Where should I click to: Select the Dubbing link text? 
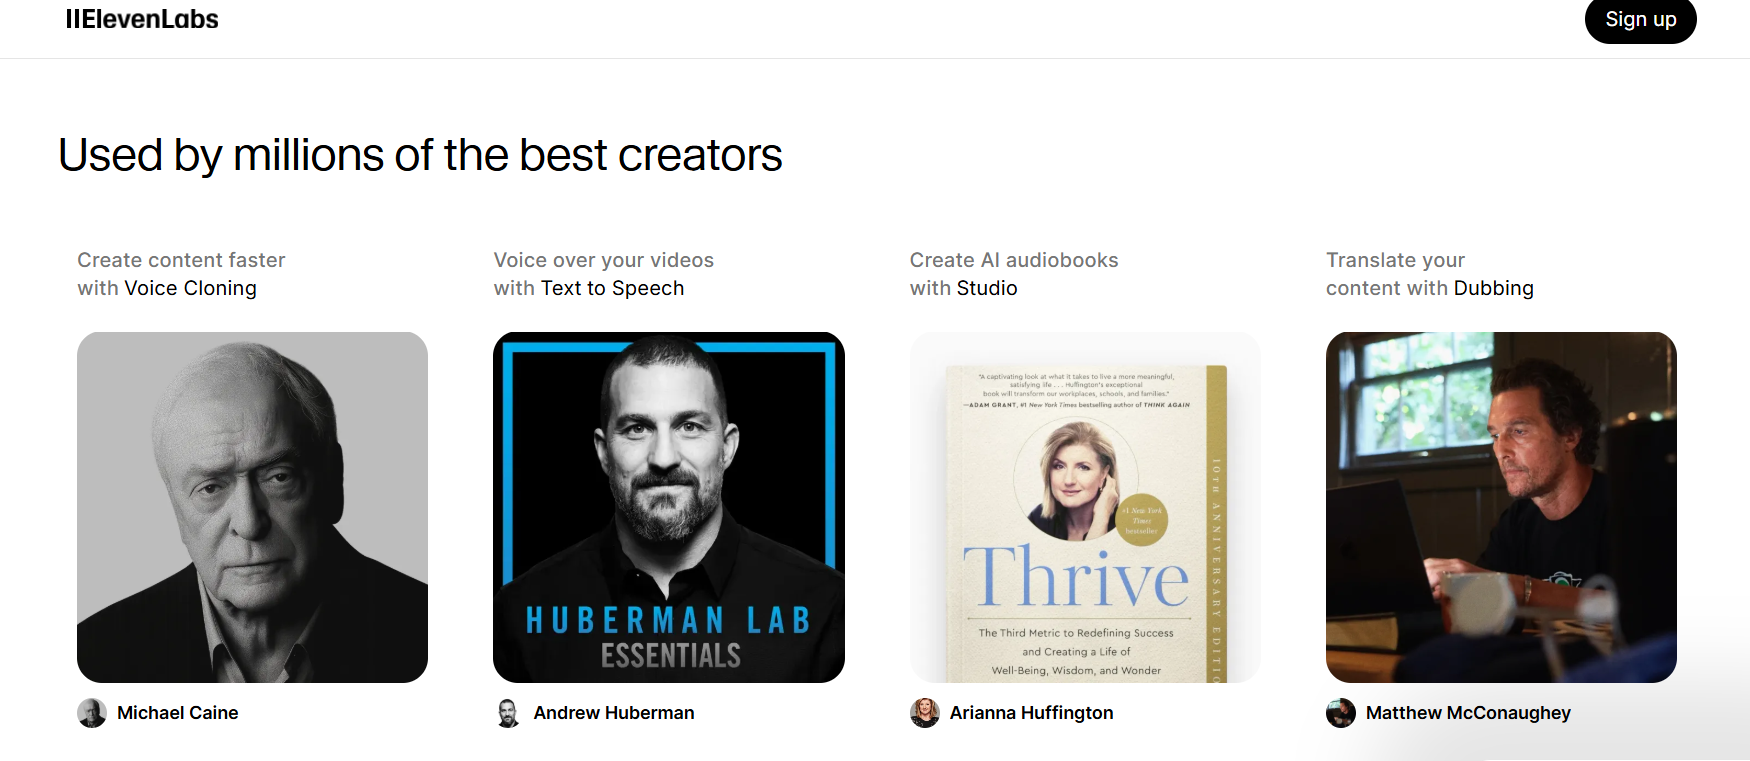tap(1493, 288)
